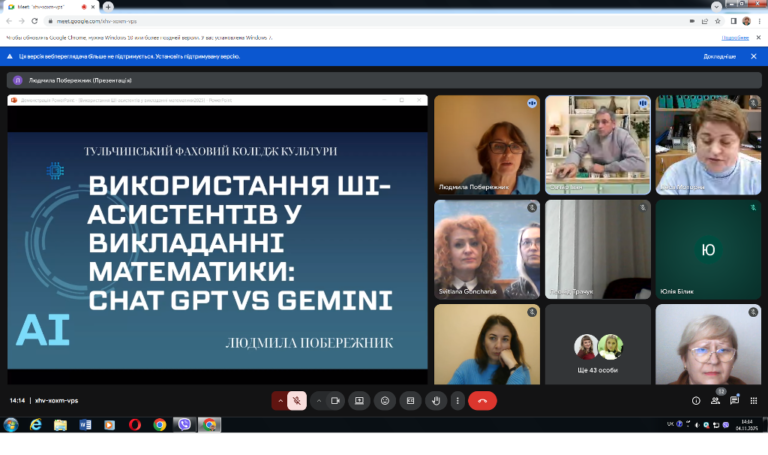Close the Meet browser tab
768x455 pixels.
click(93, 7)
